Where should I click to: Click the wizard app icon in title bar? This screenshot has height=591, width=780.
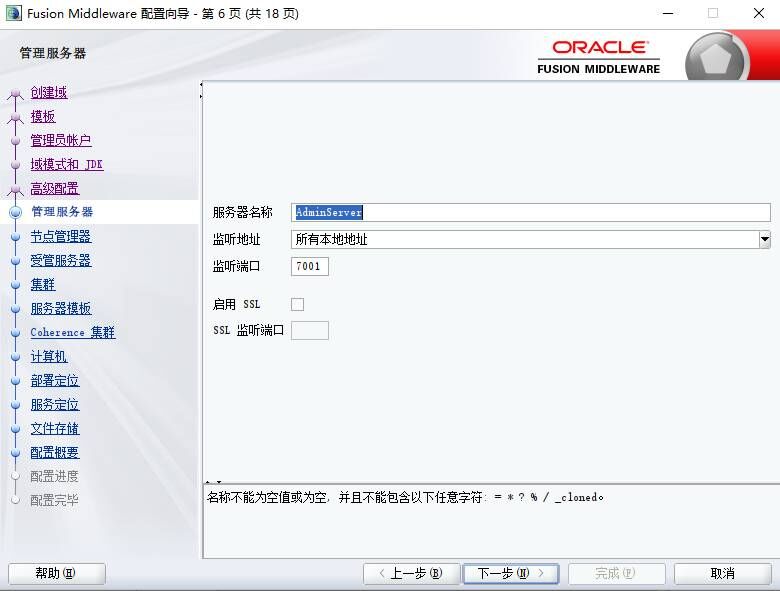tap(13, 13)
